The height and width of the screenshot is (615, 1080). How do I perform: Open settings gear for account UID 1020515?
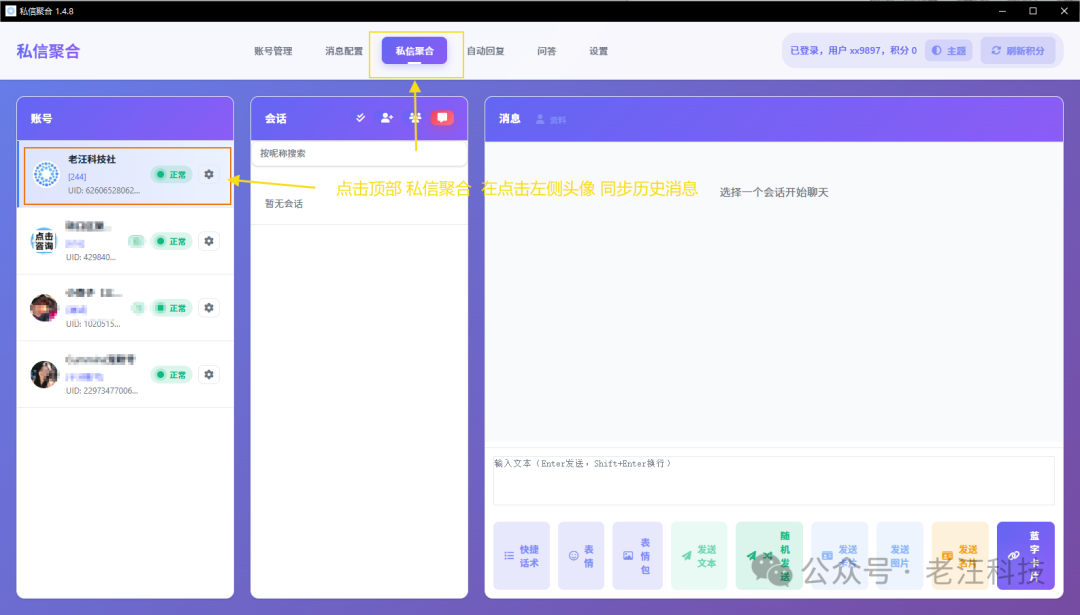(209, 308)
